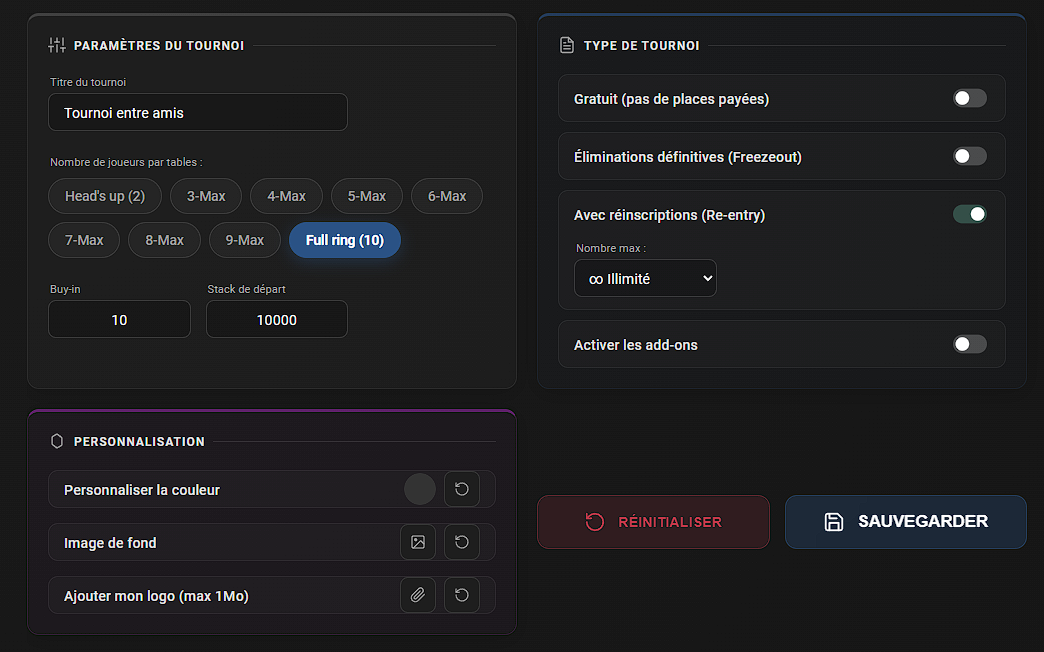Choose 4-Max players per table
The image size is (1044, 652).
(286, 196)
